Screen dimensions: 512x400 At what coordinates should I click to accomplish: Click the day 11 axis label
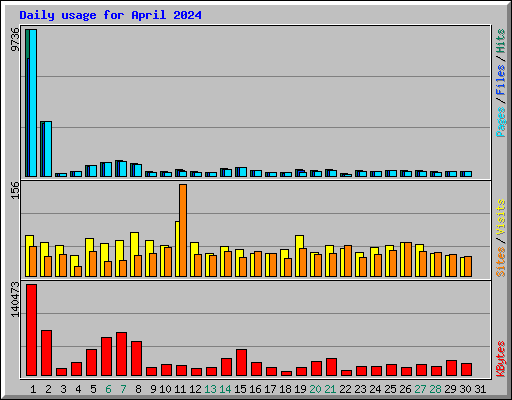tap(180, 389)
